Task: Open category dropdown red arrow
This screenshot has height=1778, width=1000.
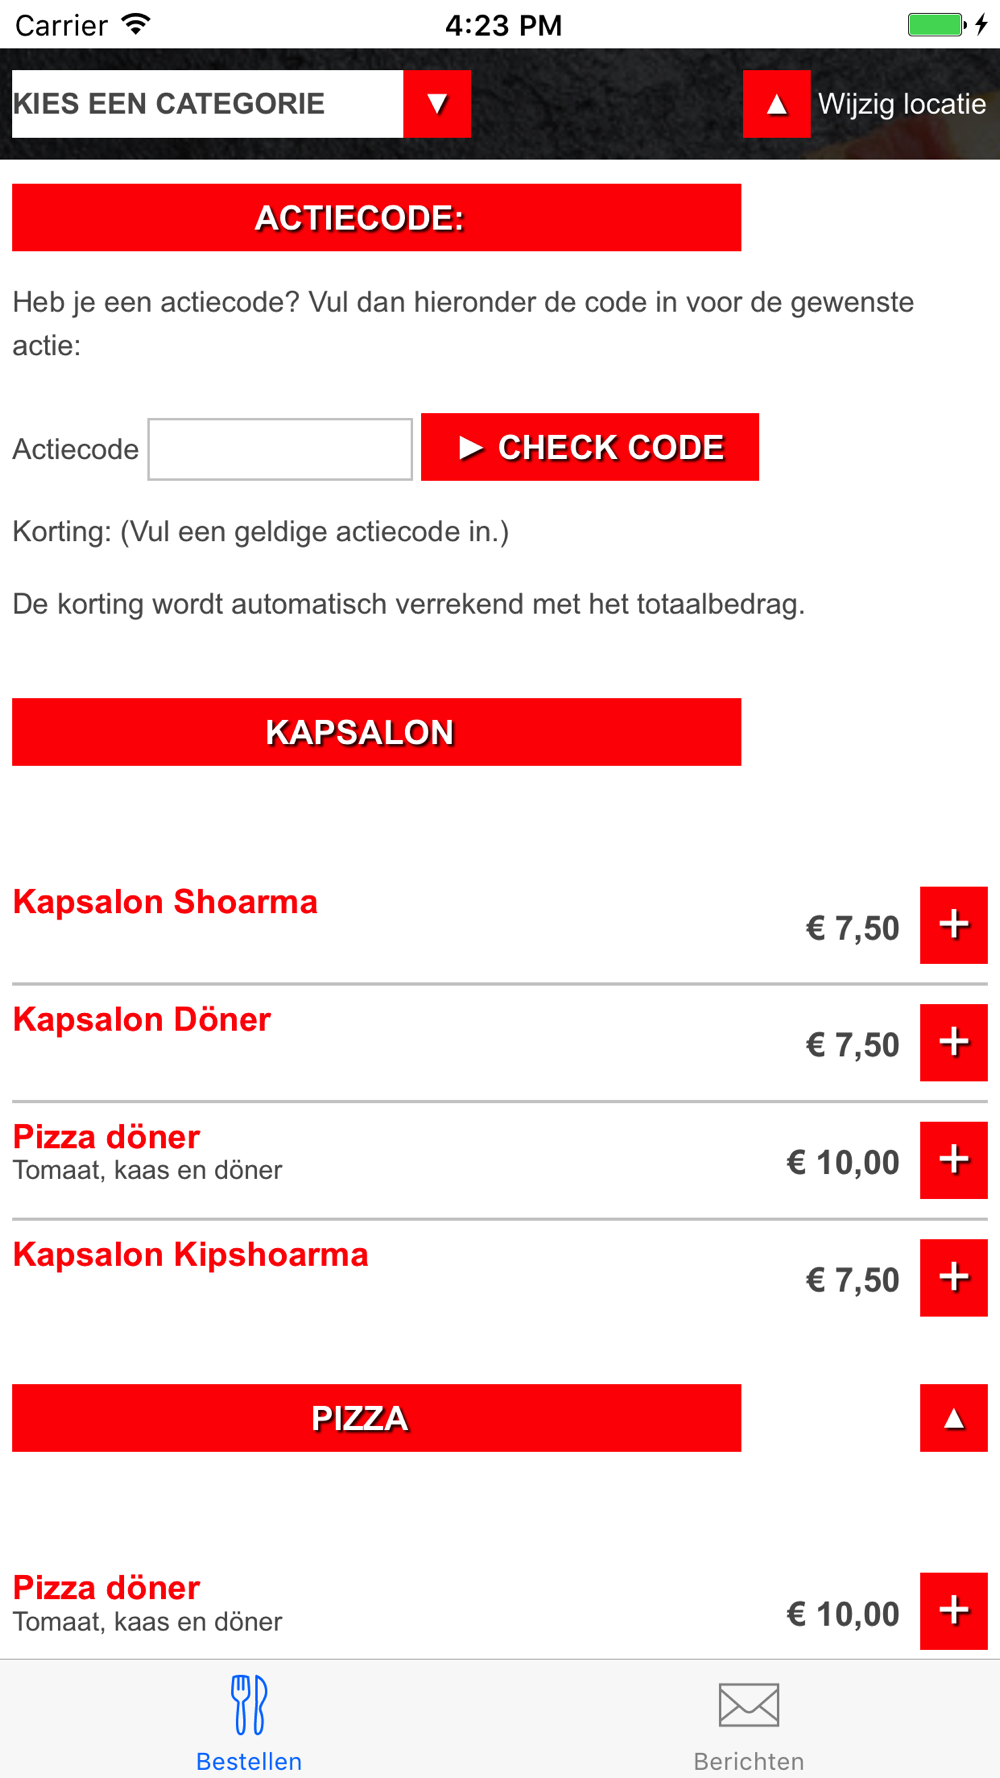Action: click(437, 104)
